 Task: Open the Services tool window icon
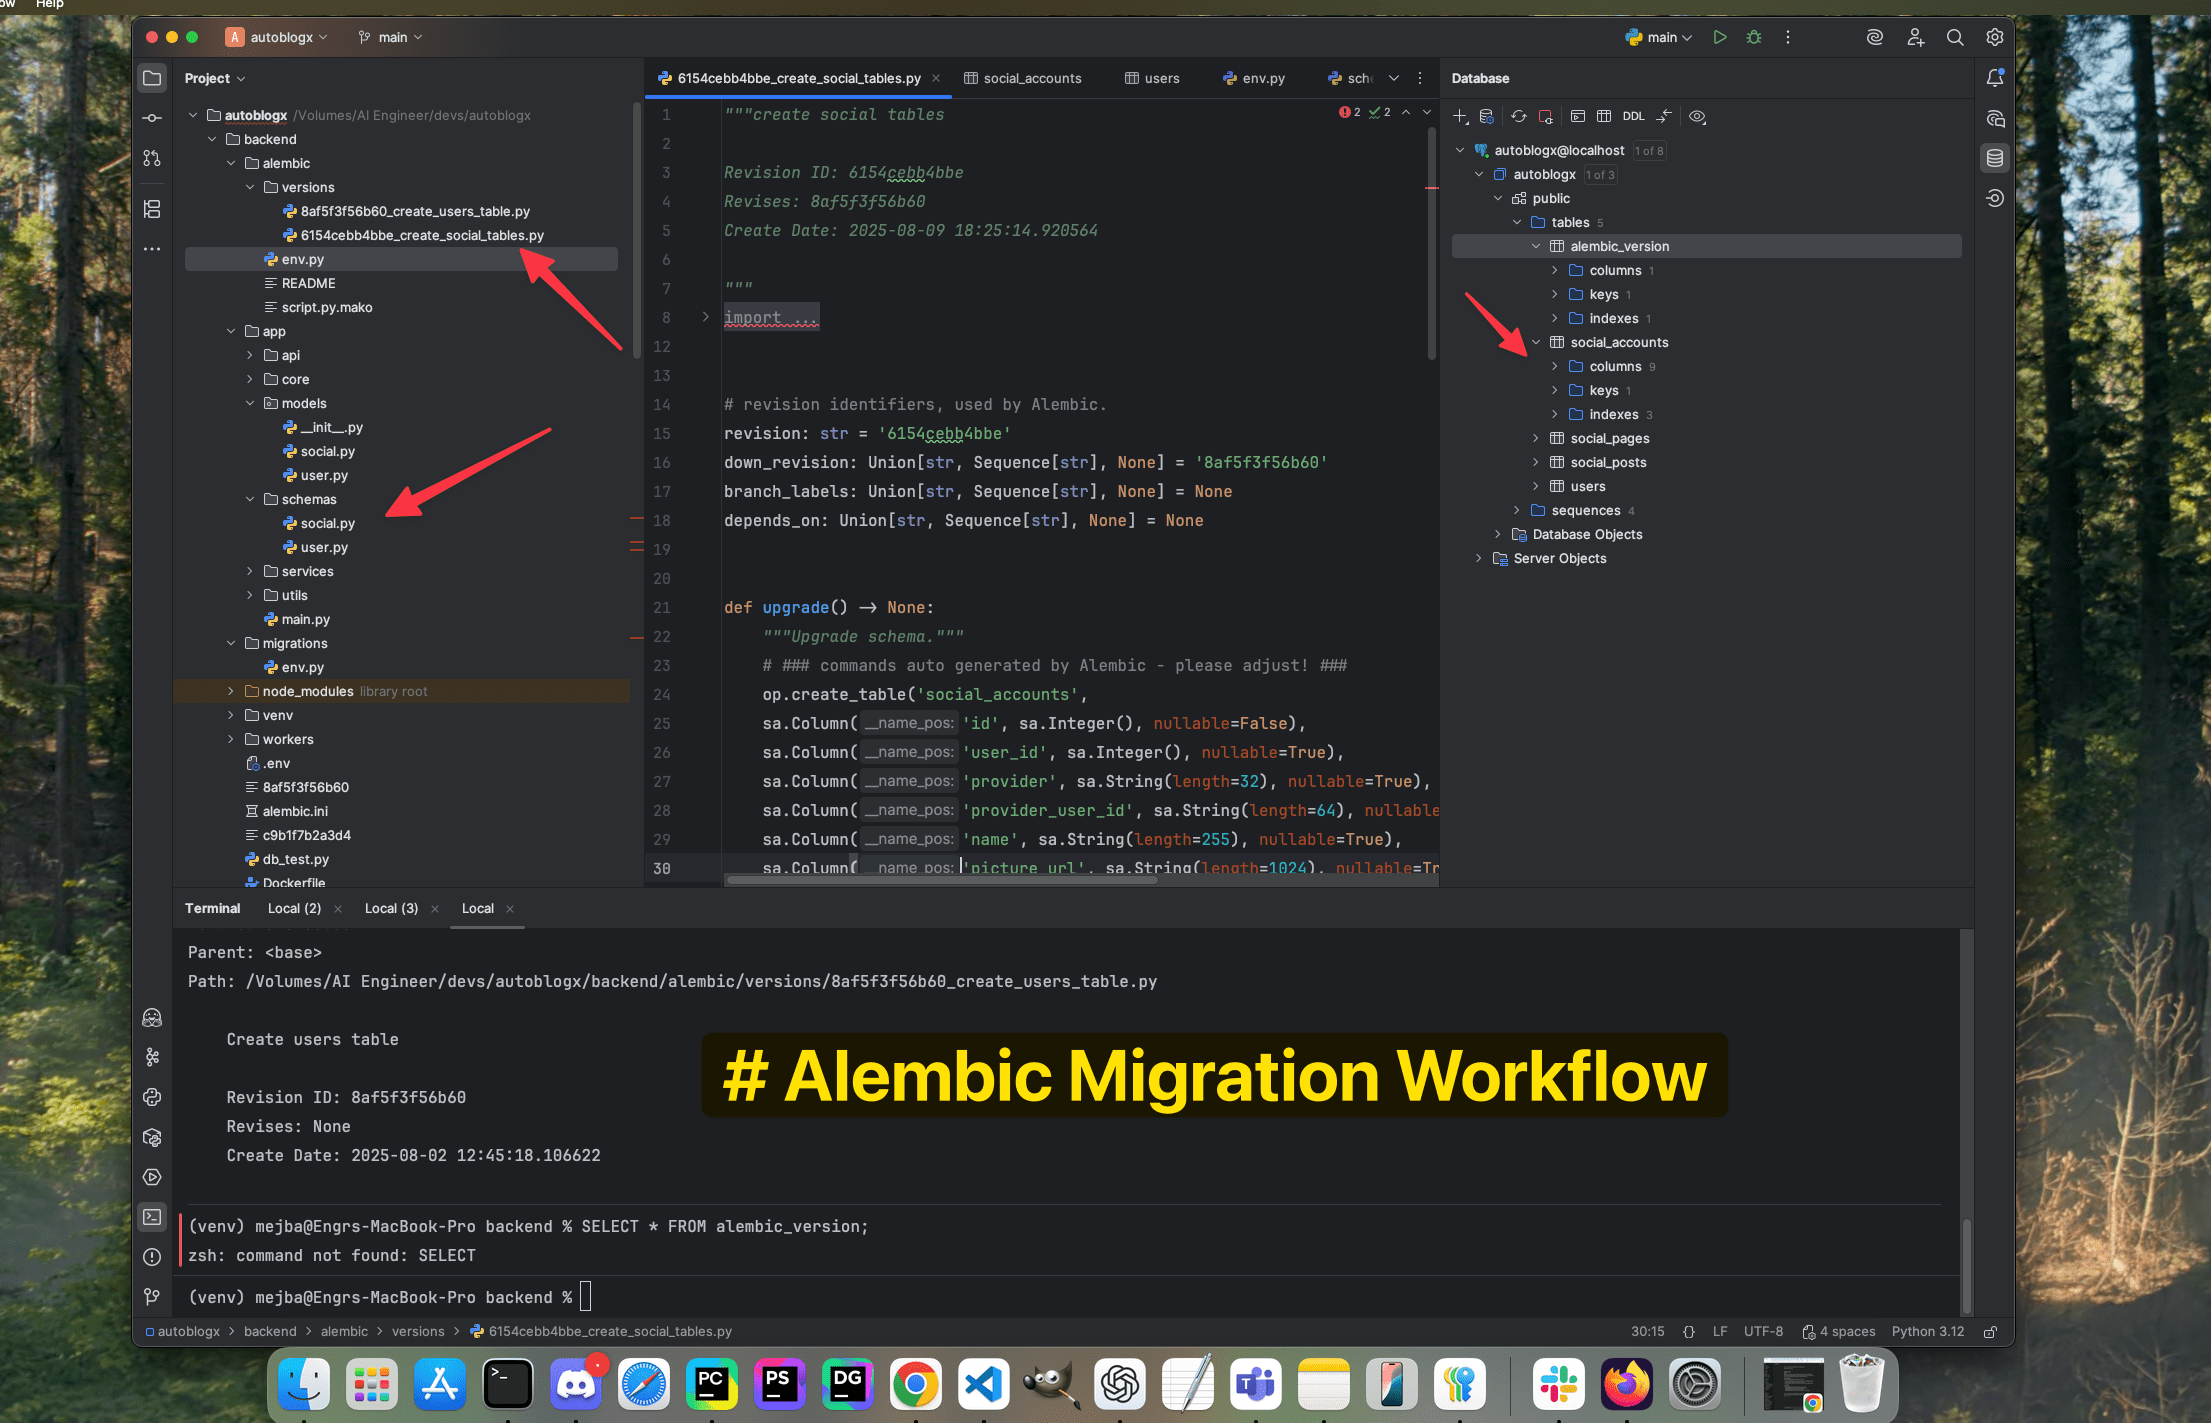[152, 1177]
